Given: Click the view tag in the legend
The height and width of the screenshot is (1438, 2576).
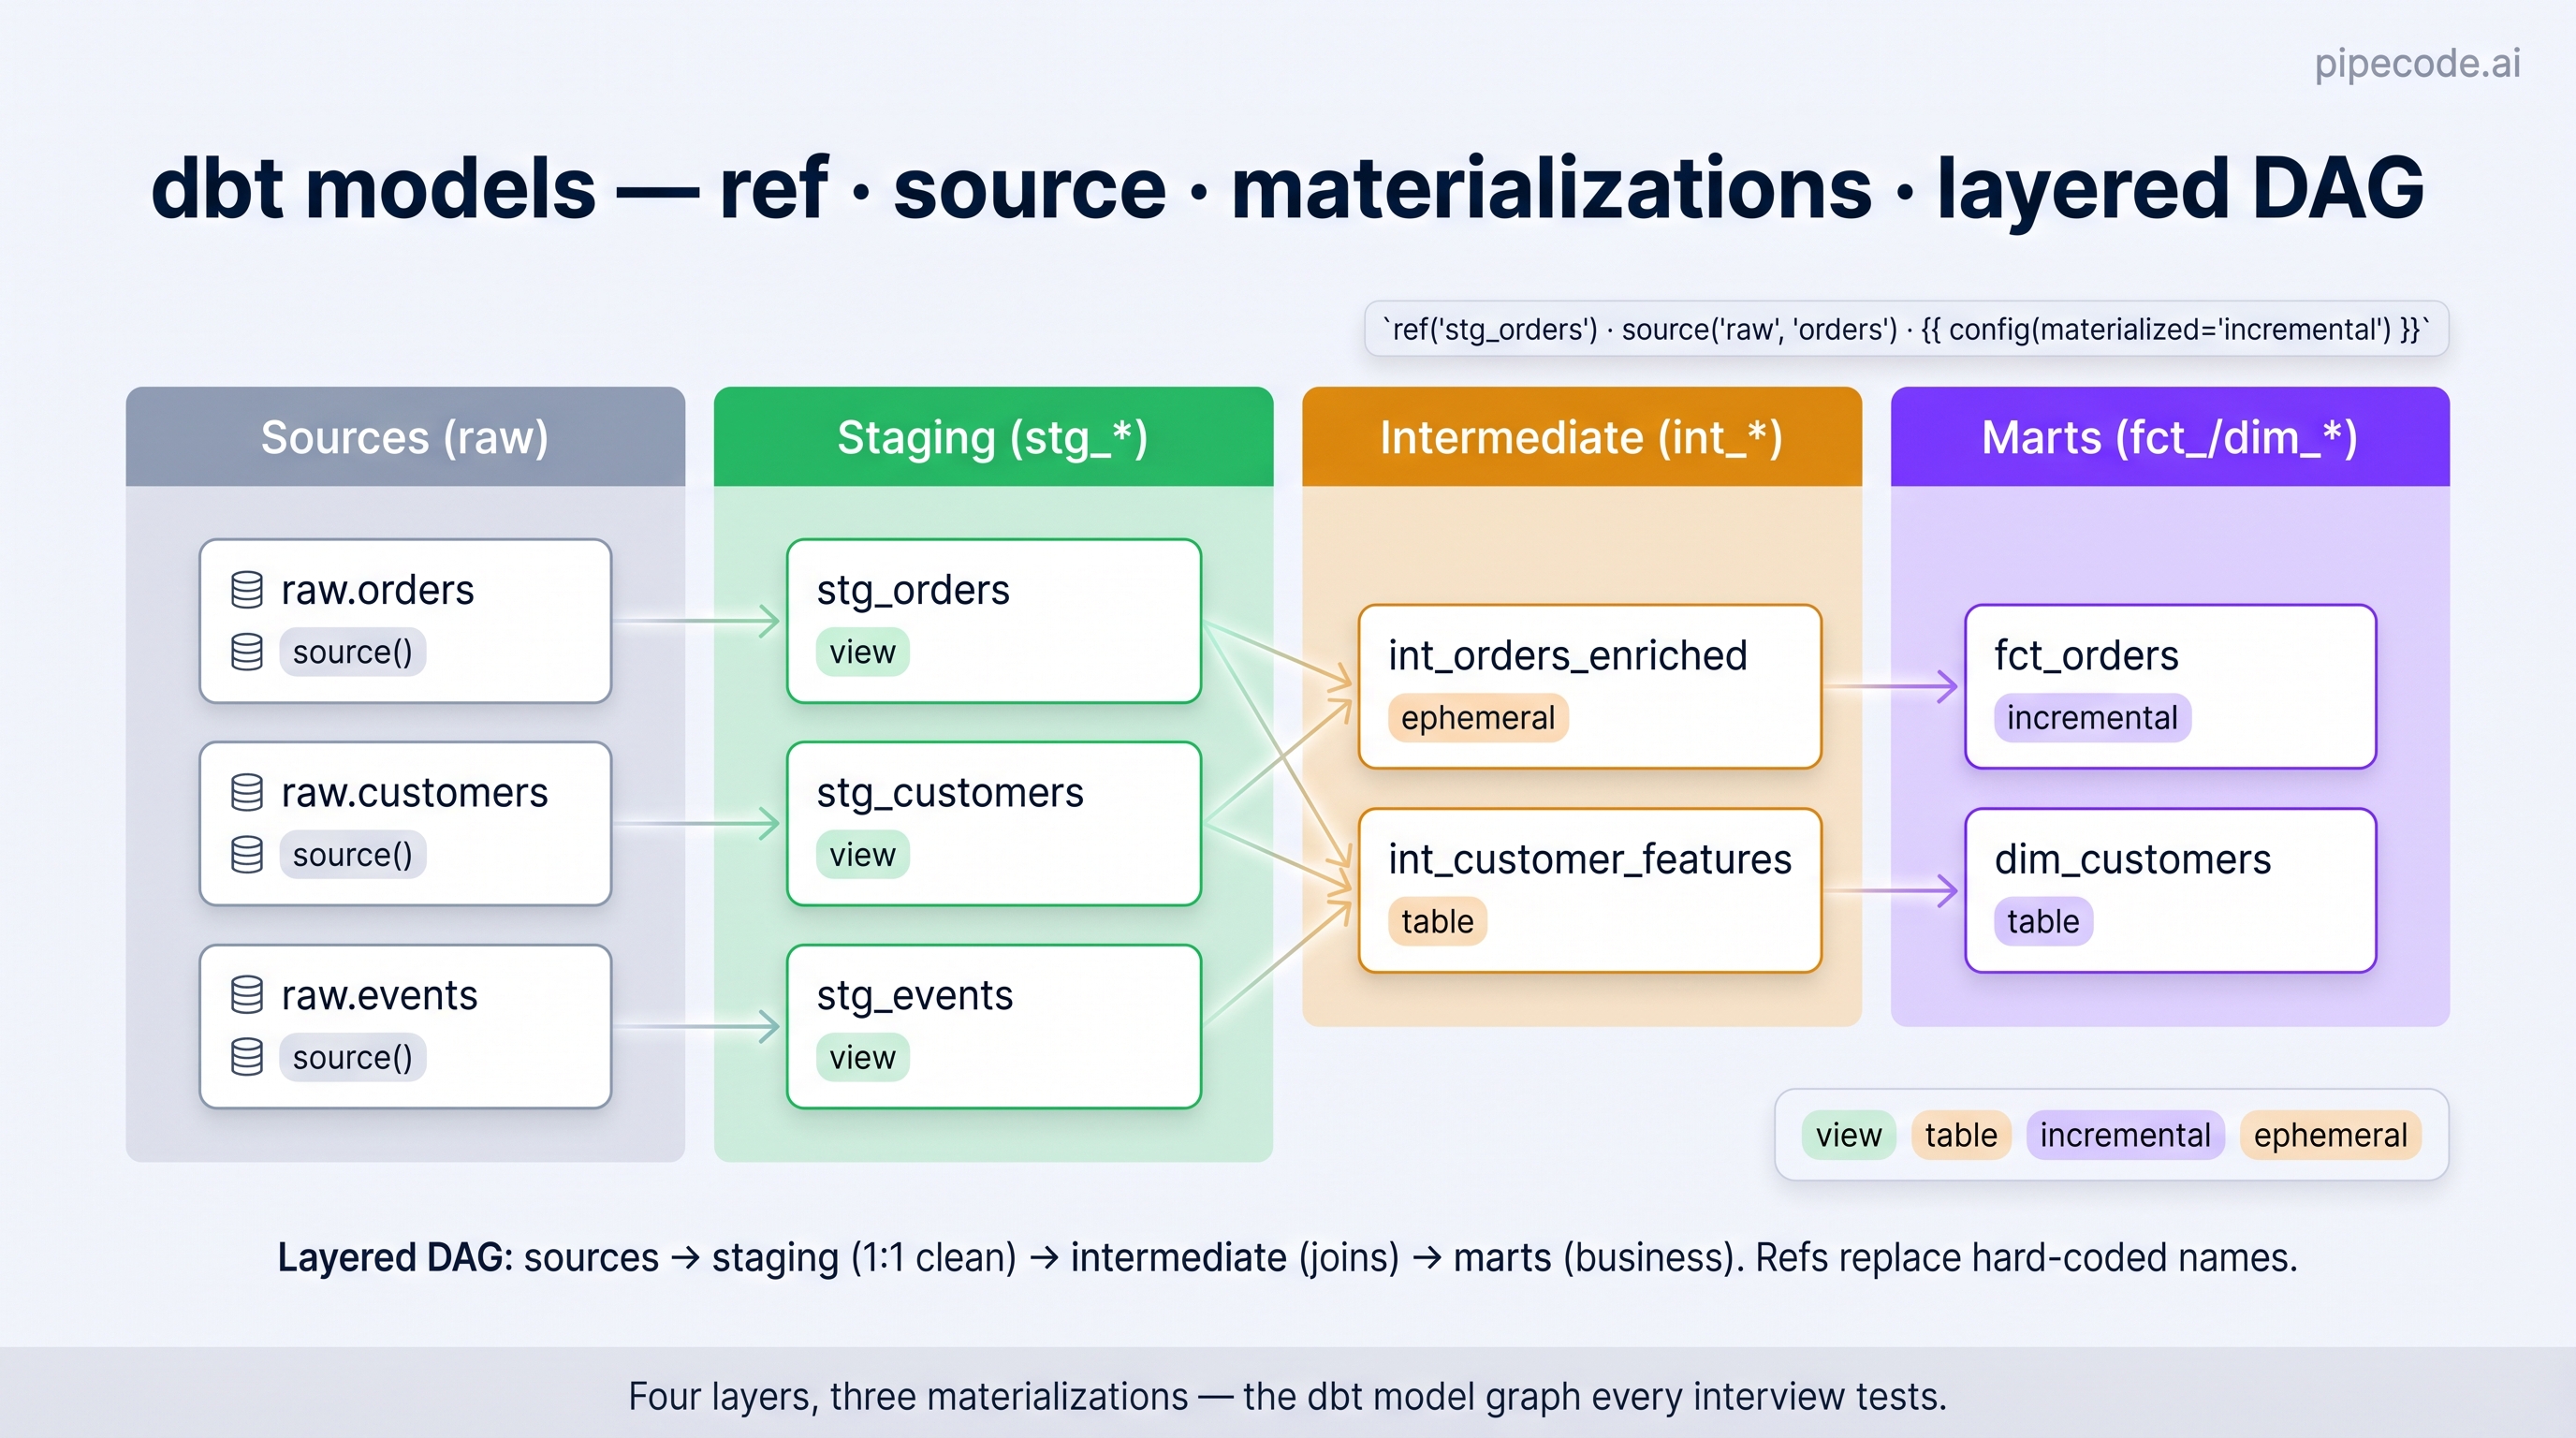Looking at the screenshot, I should 1848,1135.
